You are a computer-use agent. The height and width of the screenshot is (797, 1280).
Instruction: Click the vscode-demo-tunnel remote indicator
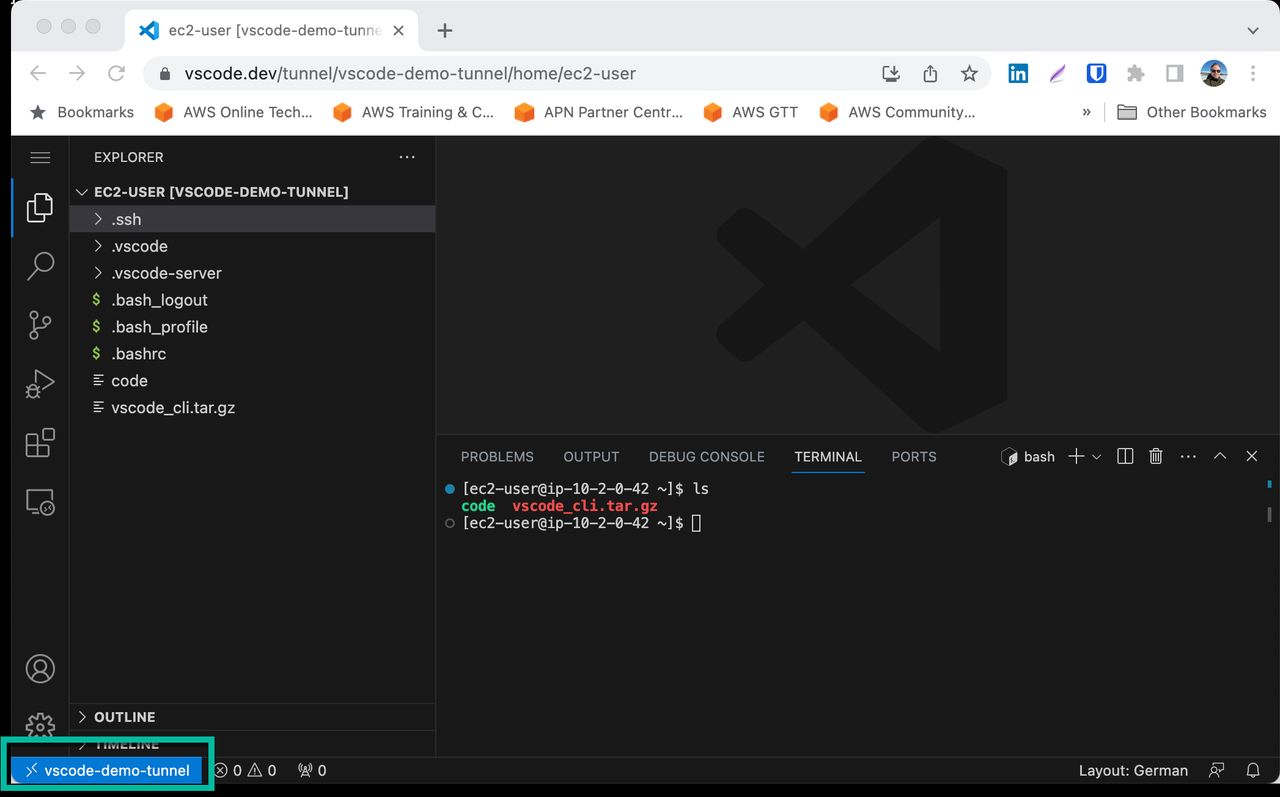[x=107, y=770]
